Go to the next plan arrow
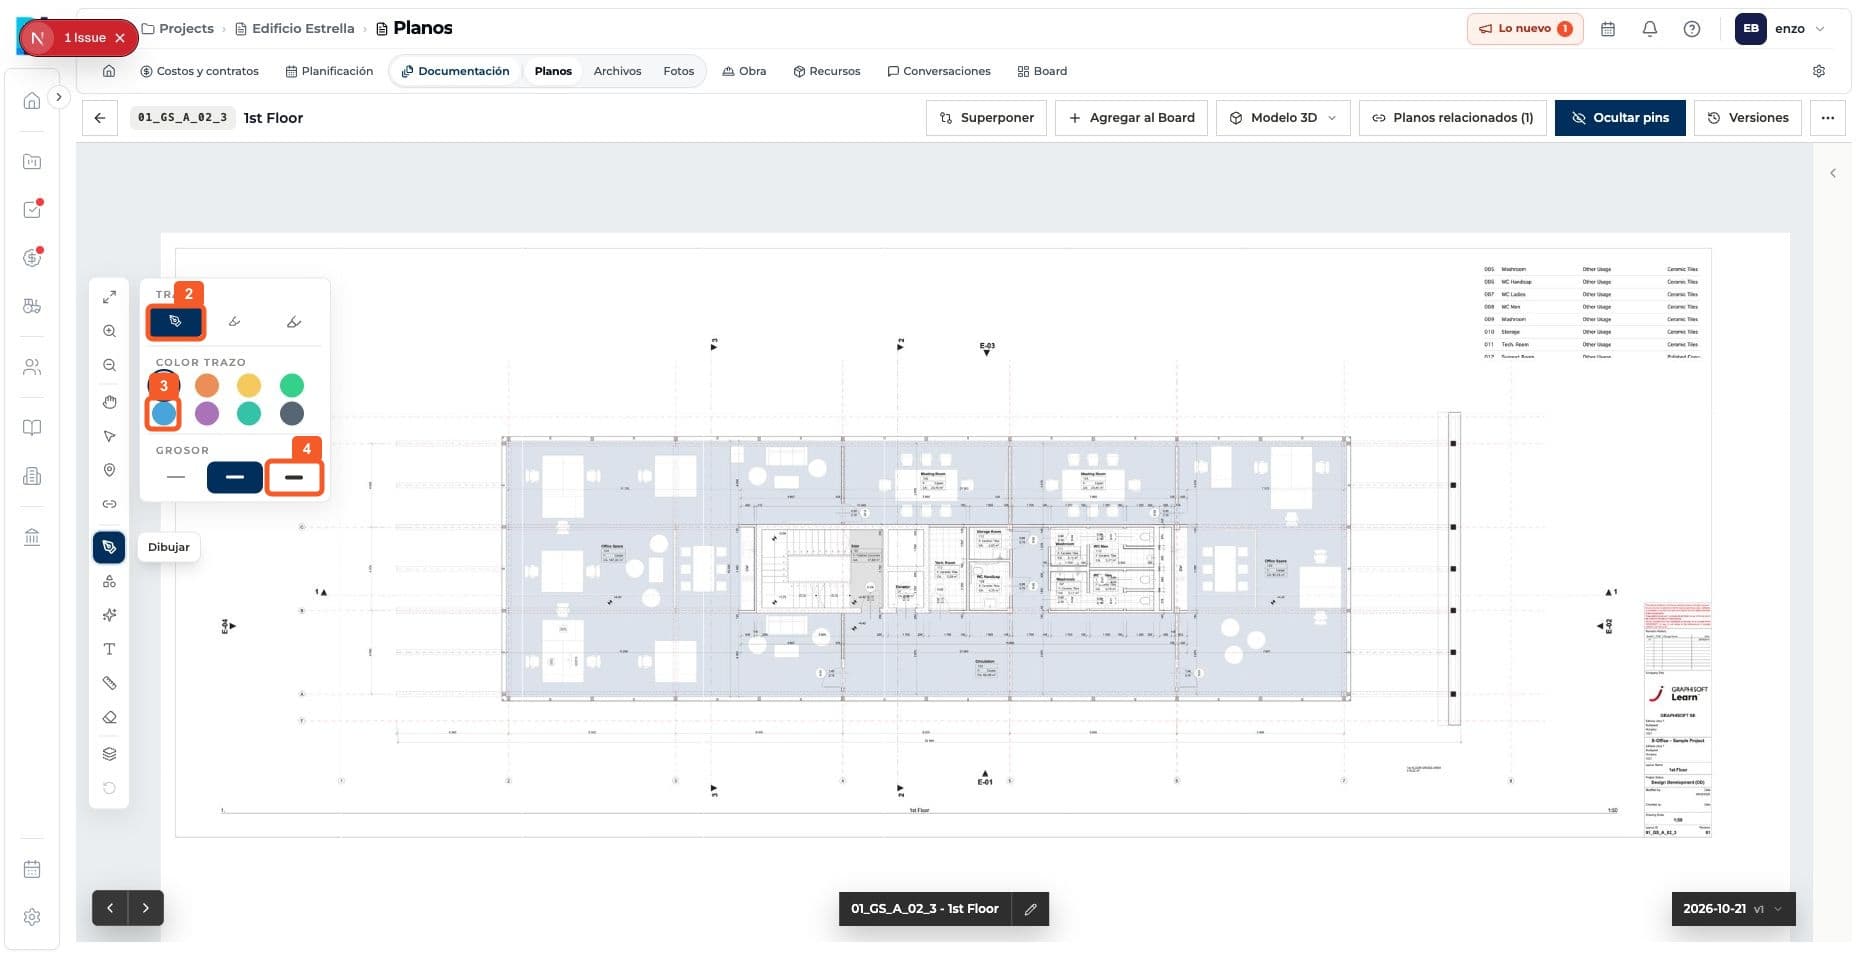Viewport: 1864px width, 954px height. 146,908
